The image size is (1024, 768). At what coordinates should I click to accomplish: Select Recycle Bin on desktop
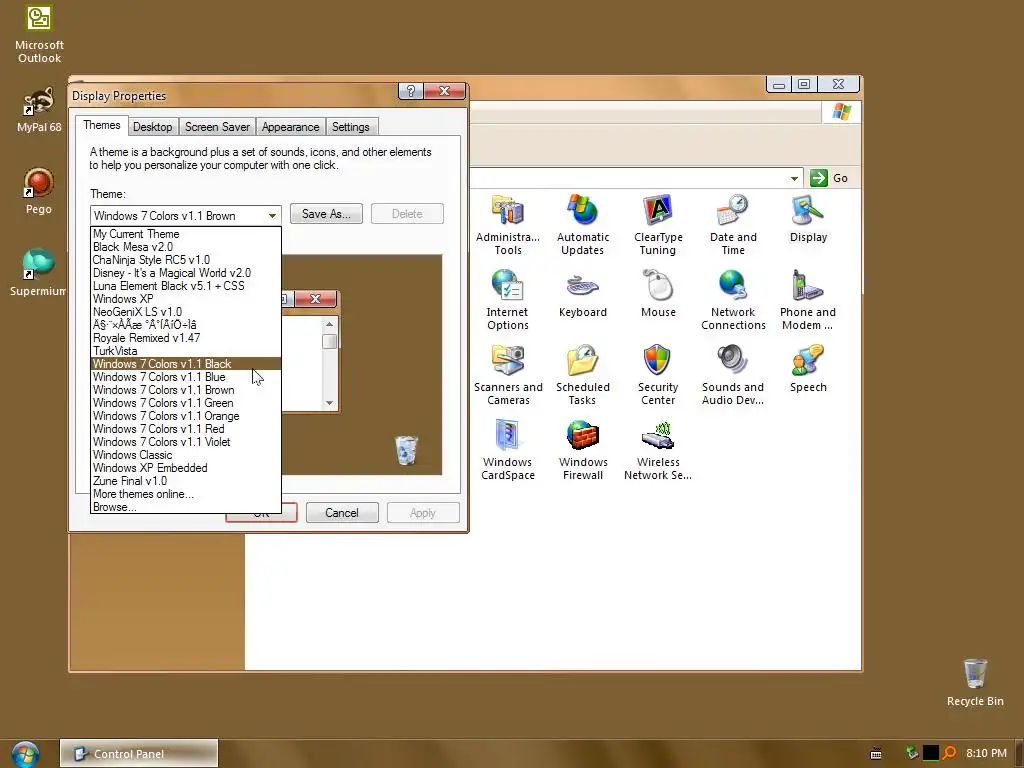click(975, 682)
